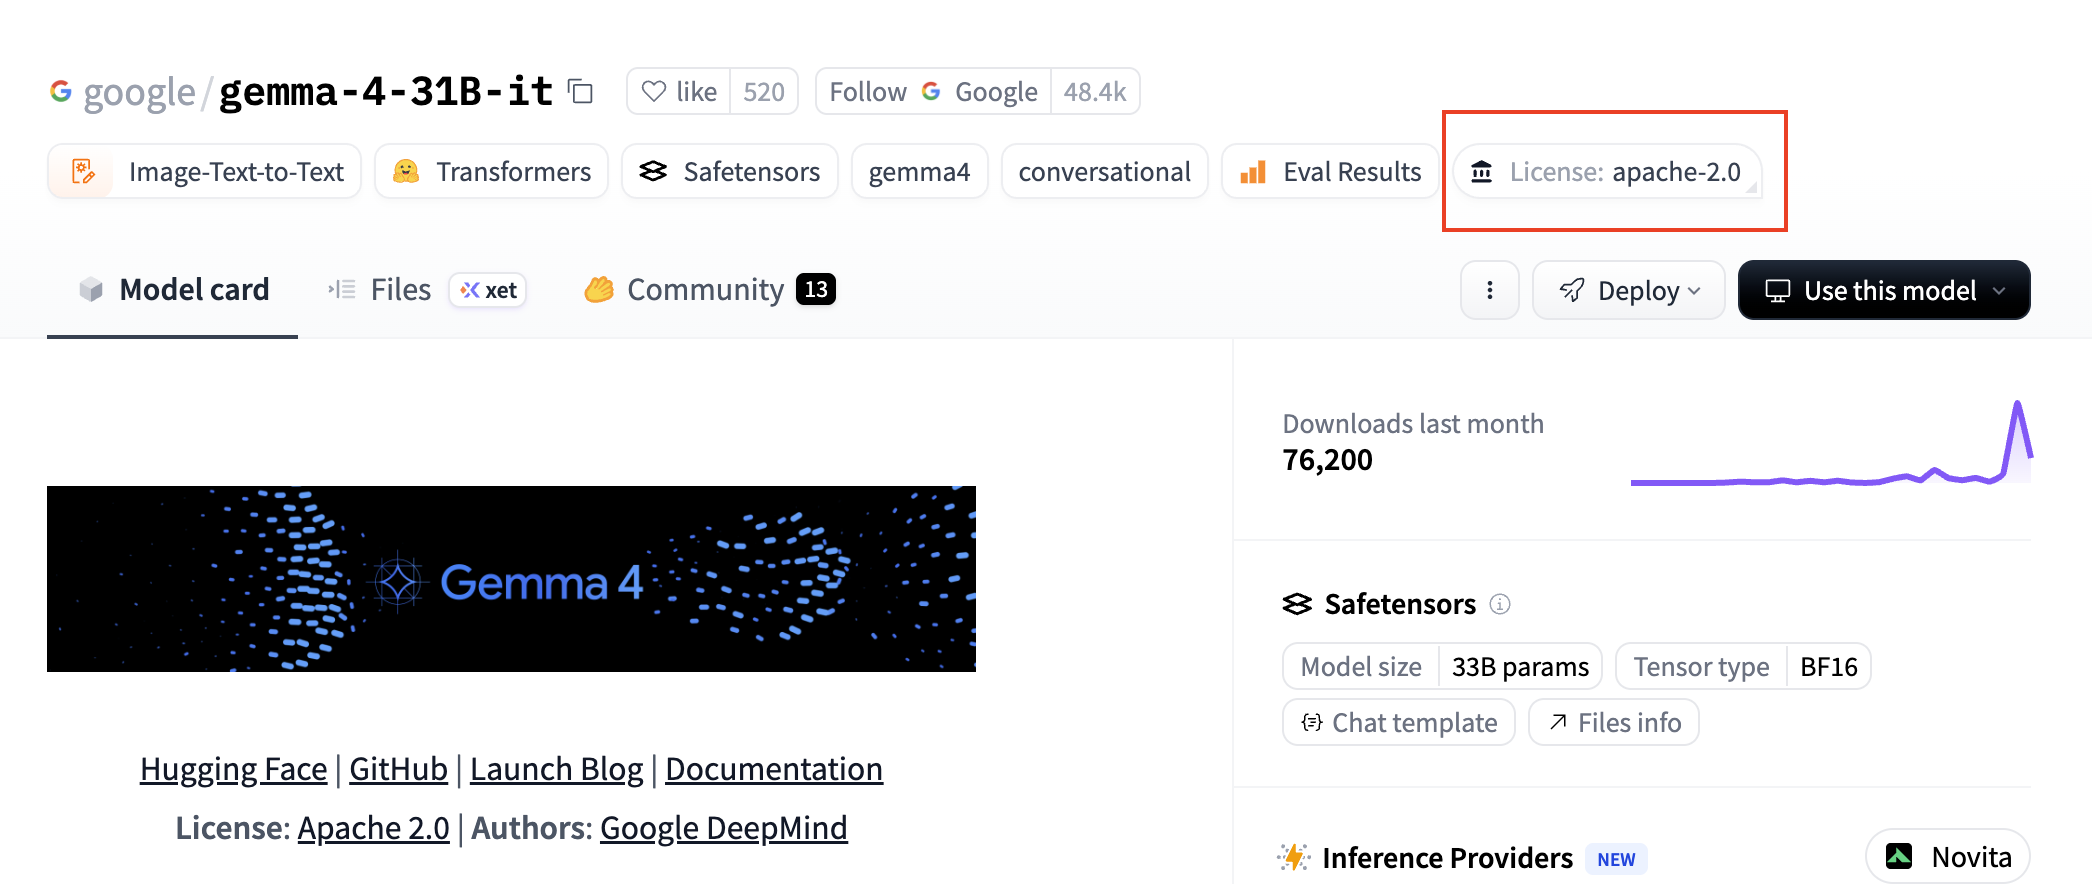Copy the model name with the copy icon
Screen dimensions: 2092x884
coord(581,92)
